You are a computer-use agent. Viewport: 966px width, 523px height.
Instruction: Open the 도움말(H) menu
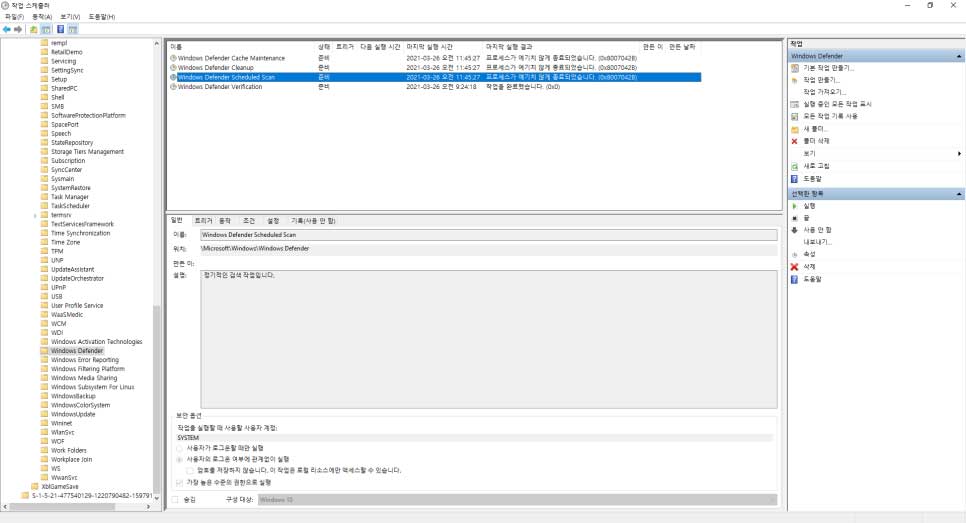(x=102, y=17)
